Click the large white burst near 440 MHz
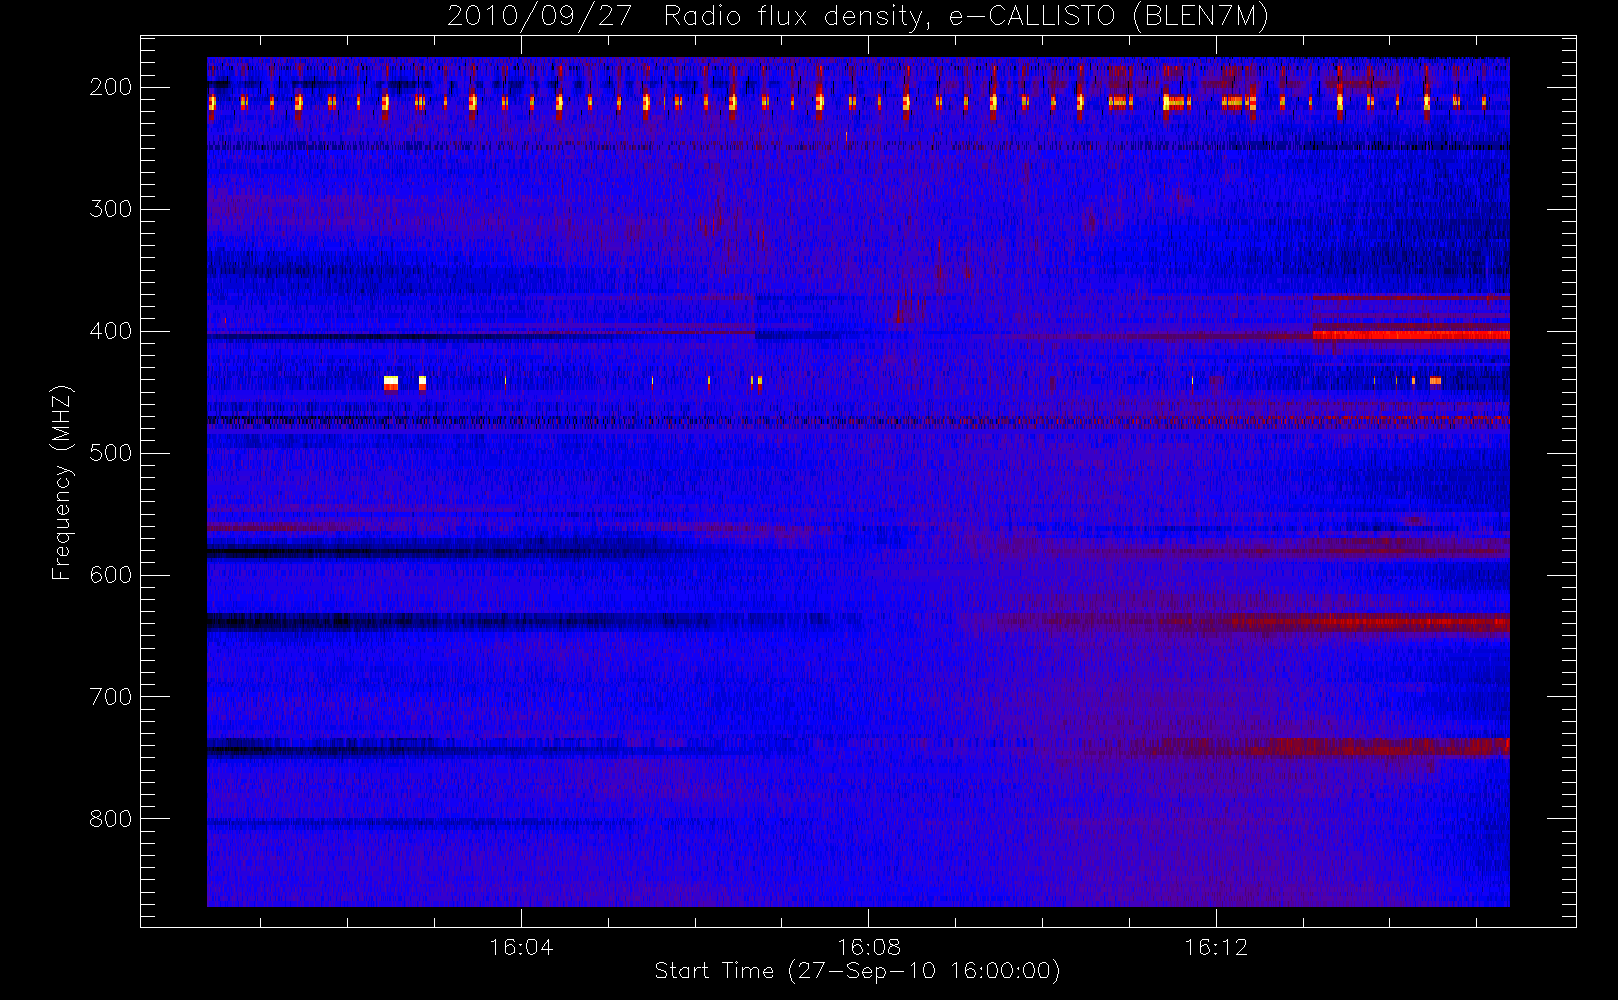The height and width of the screenshot is (1000, 1618). pyautogui.click(x=391, y=382)
